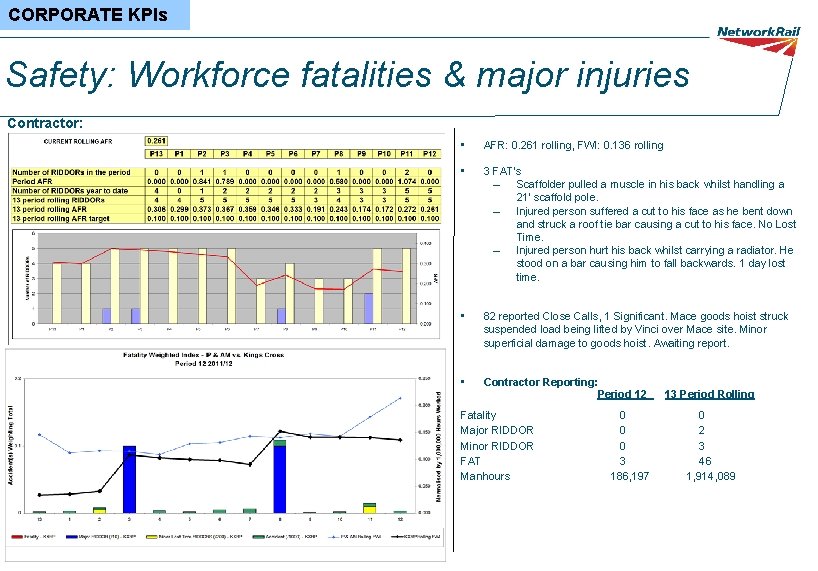Click the Minor RIDDOR row label
Image resolution: width=818 pixels, height=571 pixels.
[x=497, y=446]
